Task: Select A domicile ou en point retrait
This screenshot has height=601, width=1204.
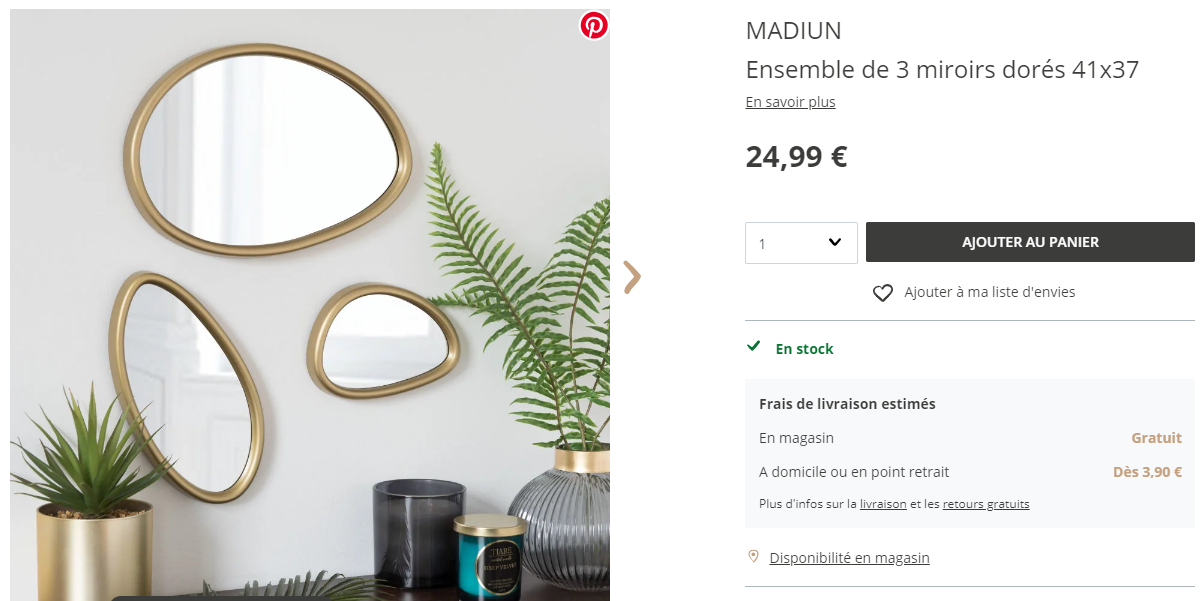Action: tap(854, 472)
